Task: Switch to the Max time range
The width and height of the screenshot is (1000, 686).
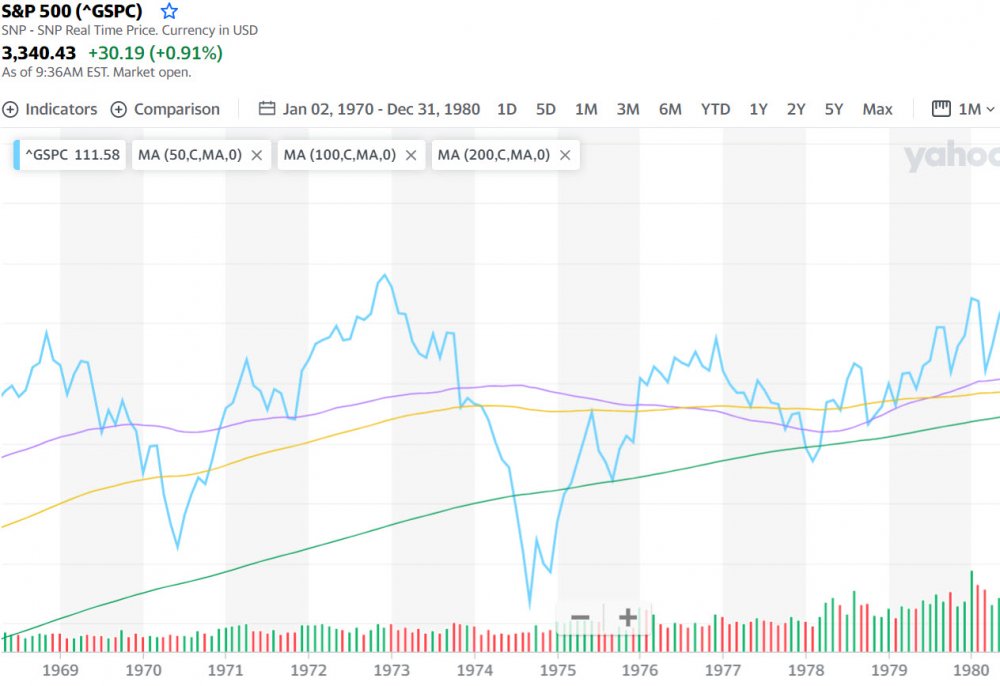Action: (877, 109)
